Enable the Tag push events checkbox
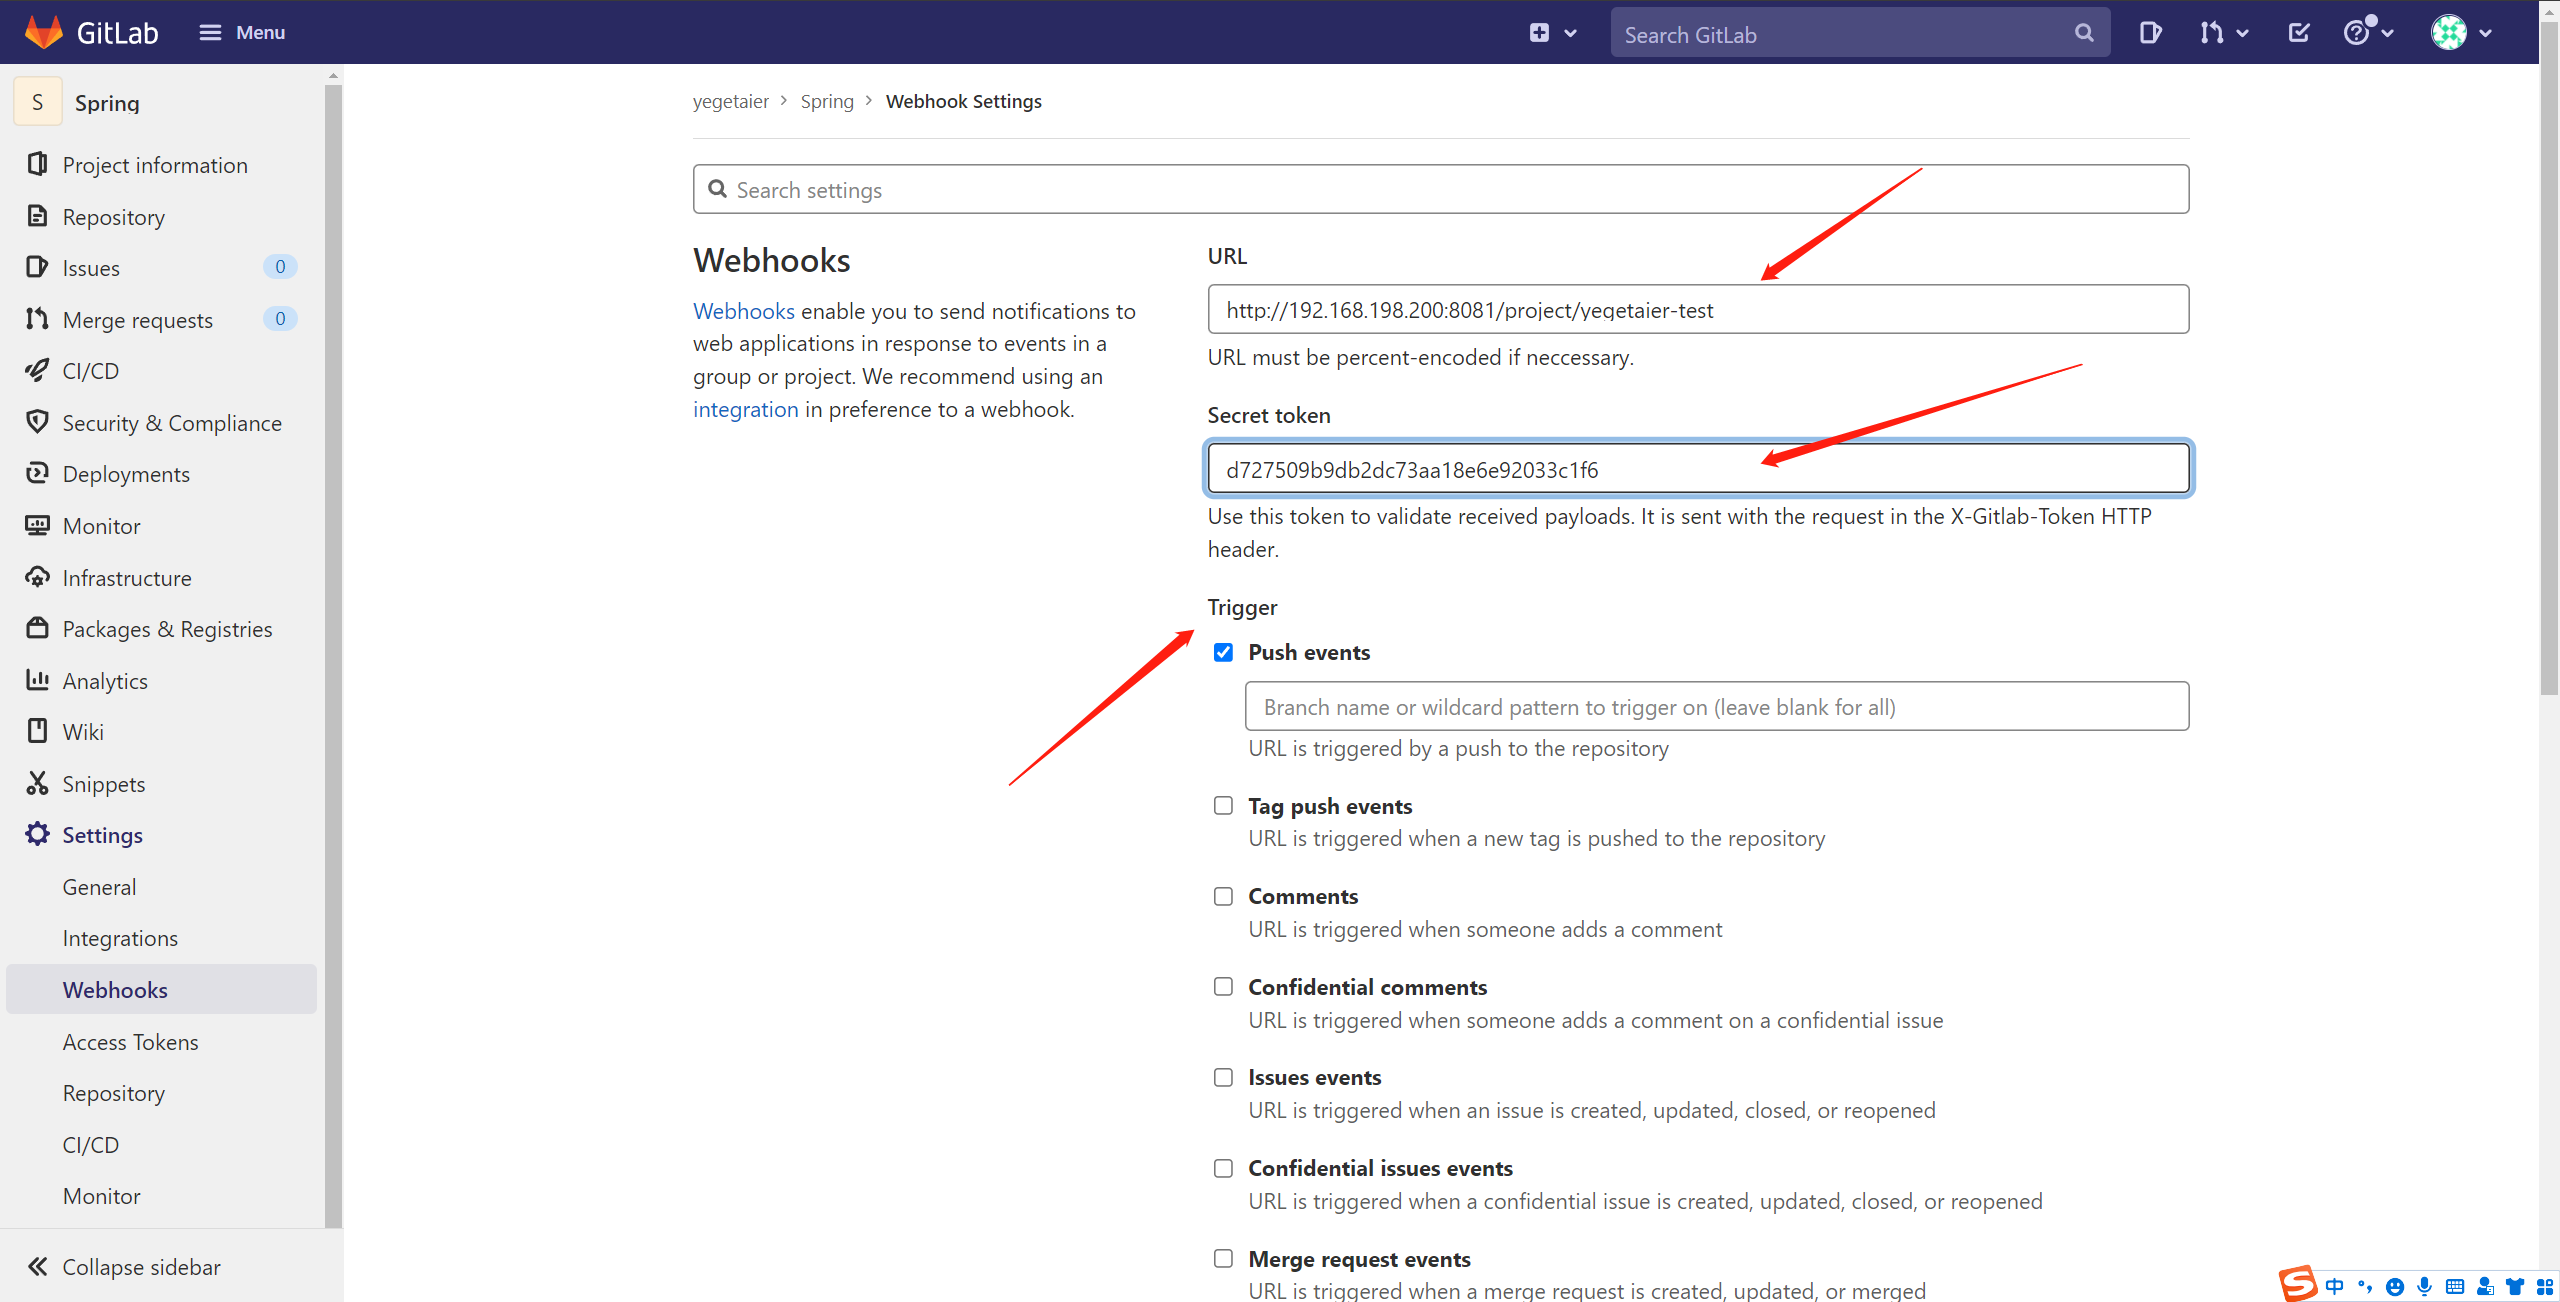2560x1302 pixels. [1223, 806]
